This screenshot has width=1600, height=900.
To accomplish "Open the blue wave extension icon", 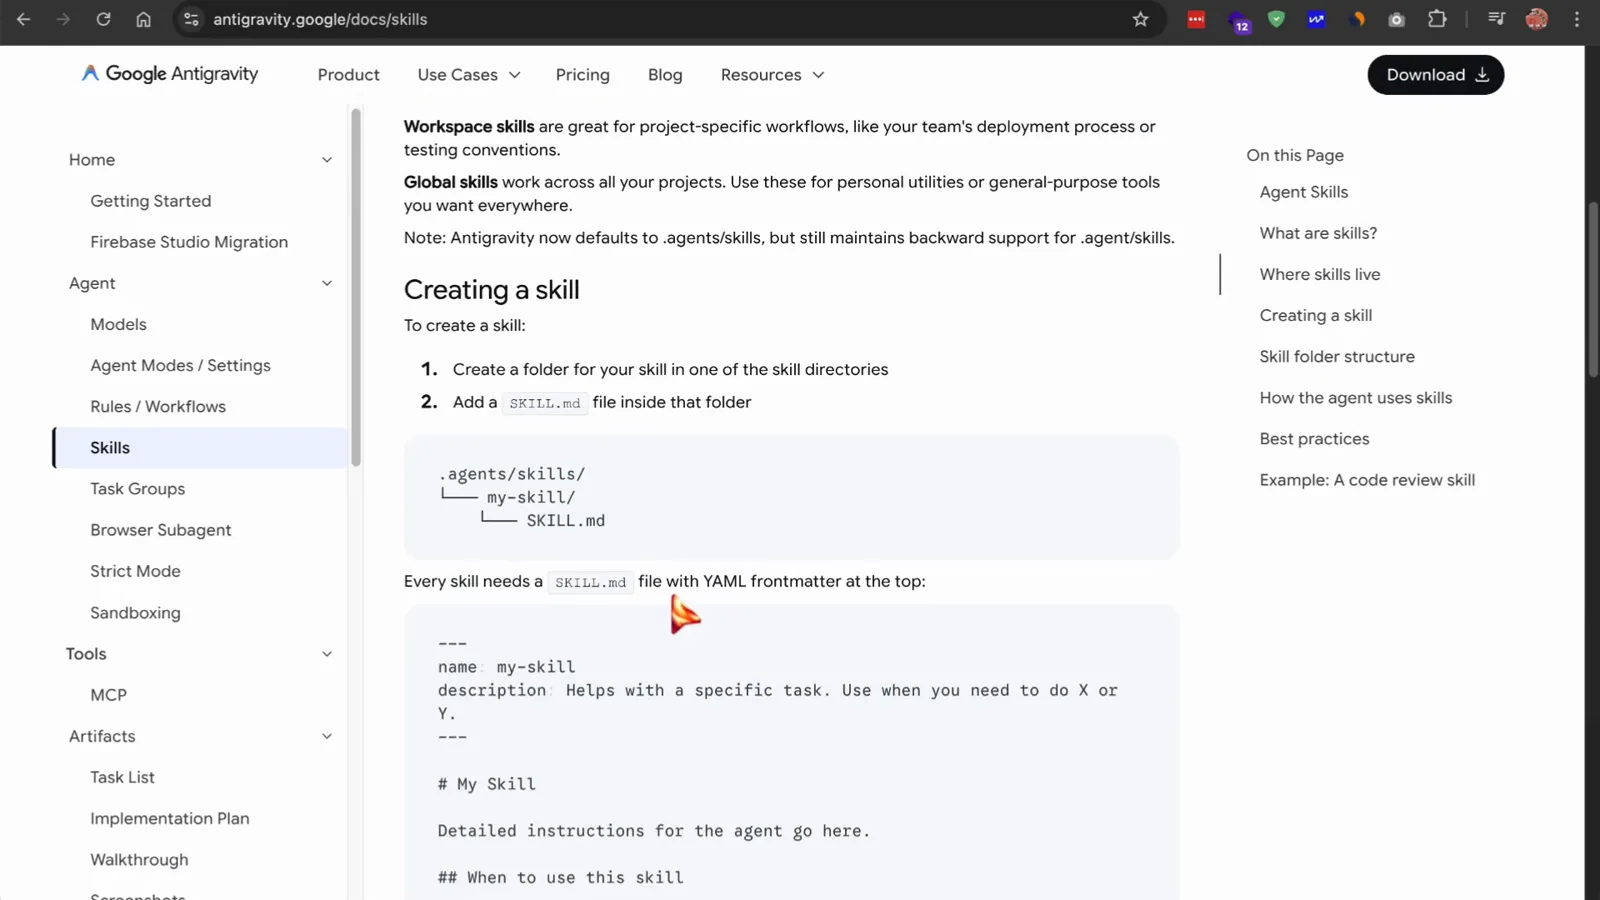I will tap(1316, 19).
